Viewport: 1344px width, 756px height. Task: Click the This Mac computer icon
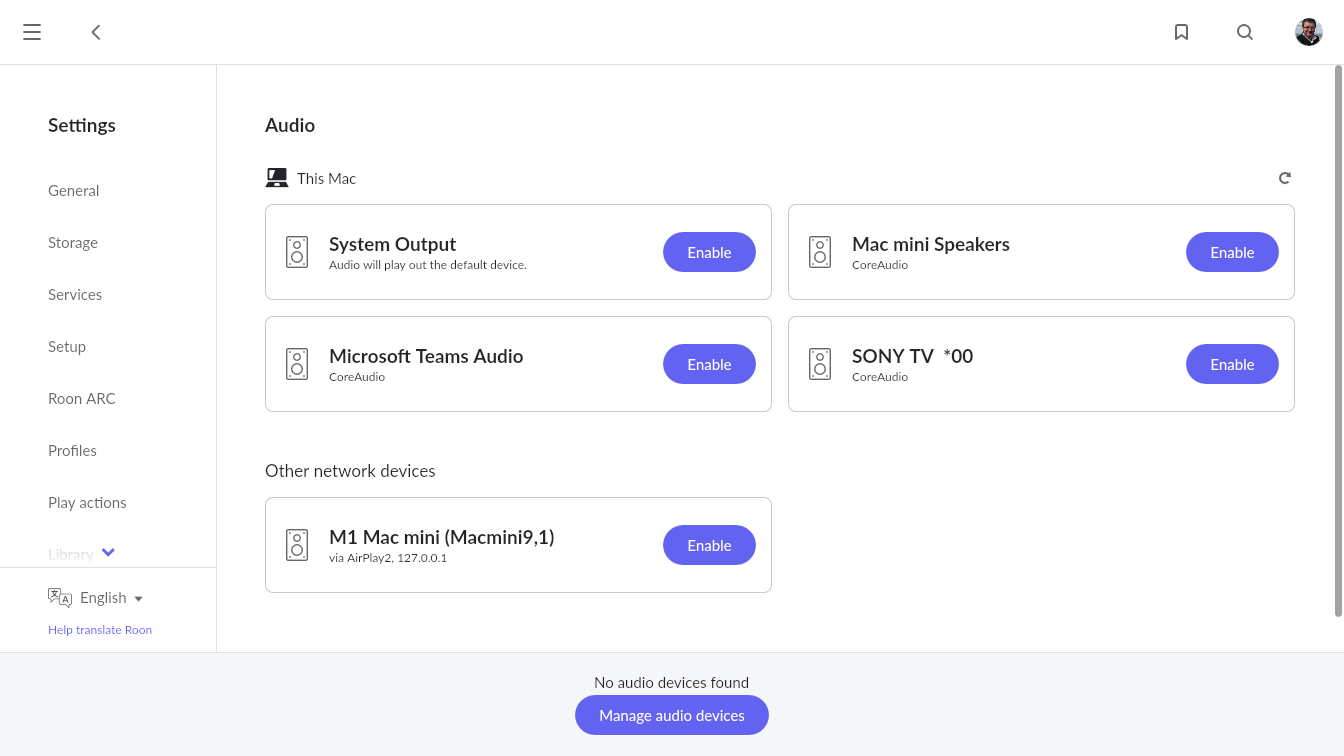coord(277,178)
